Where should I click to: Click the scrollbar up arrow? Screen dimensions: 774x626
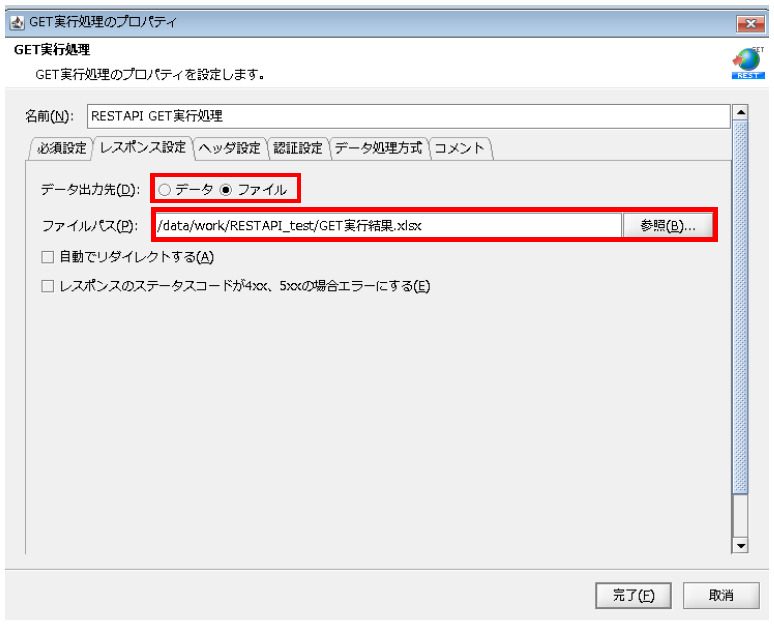point(740,111)
